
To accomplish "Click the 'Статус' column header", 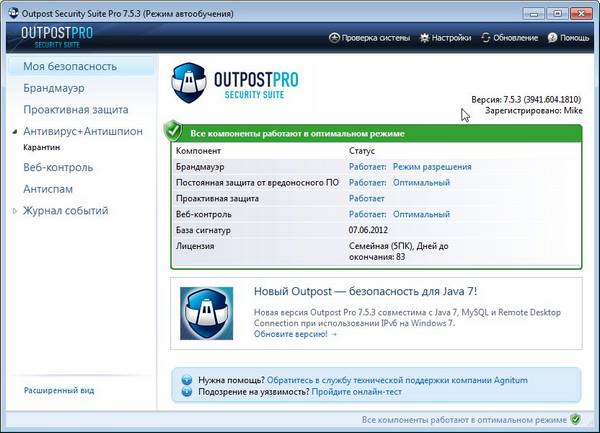I will (x=362, y=151).
